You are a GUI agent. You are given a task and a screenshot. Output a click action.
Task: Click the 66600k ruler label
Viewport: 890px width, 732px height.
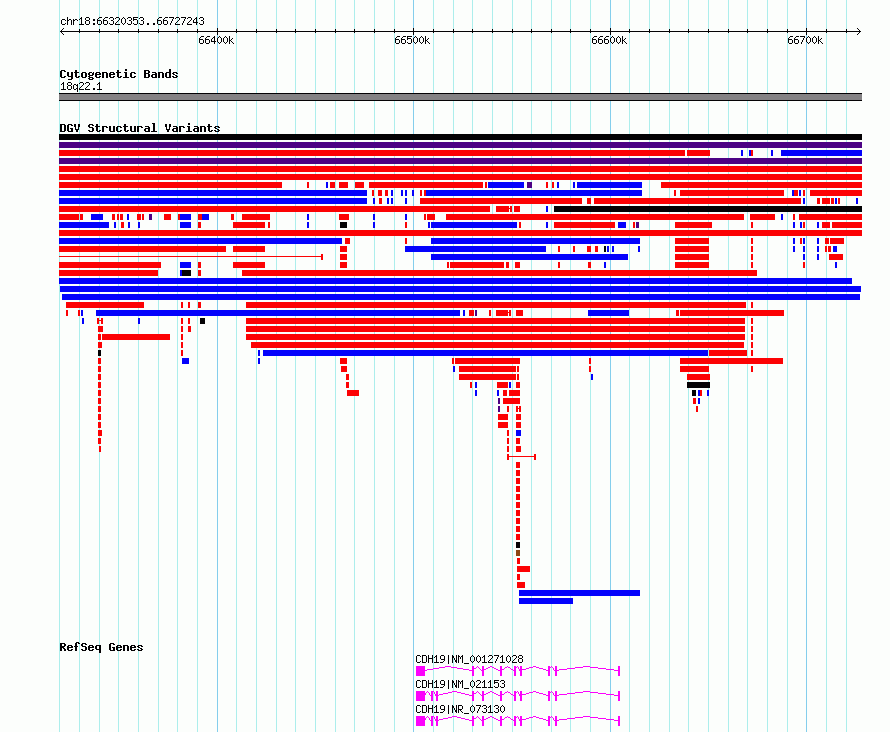(x=609, y=40)
